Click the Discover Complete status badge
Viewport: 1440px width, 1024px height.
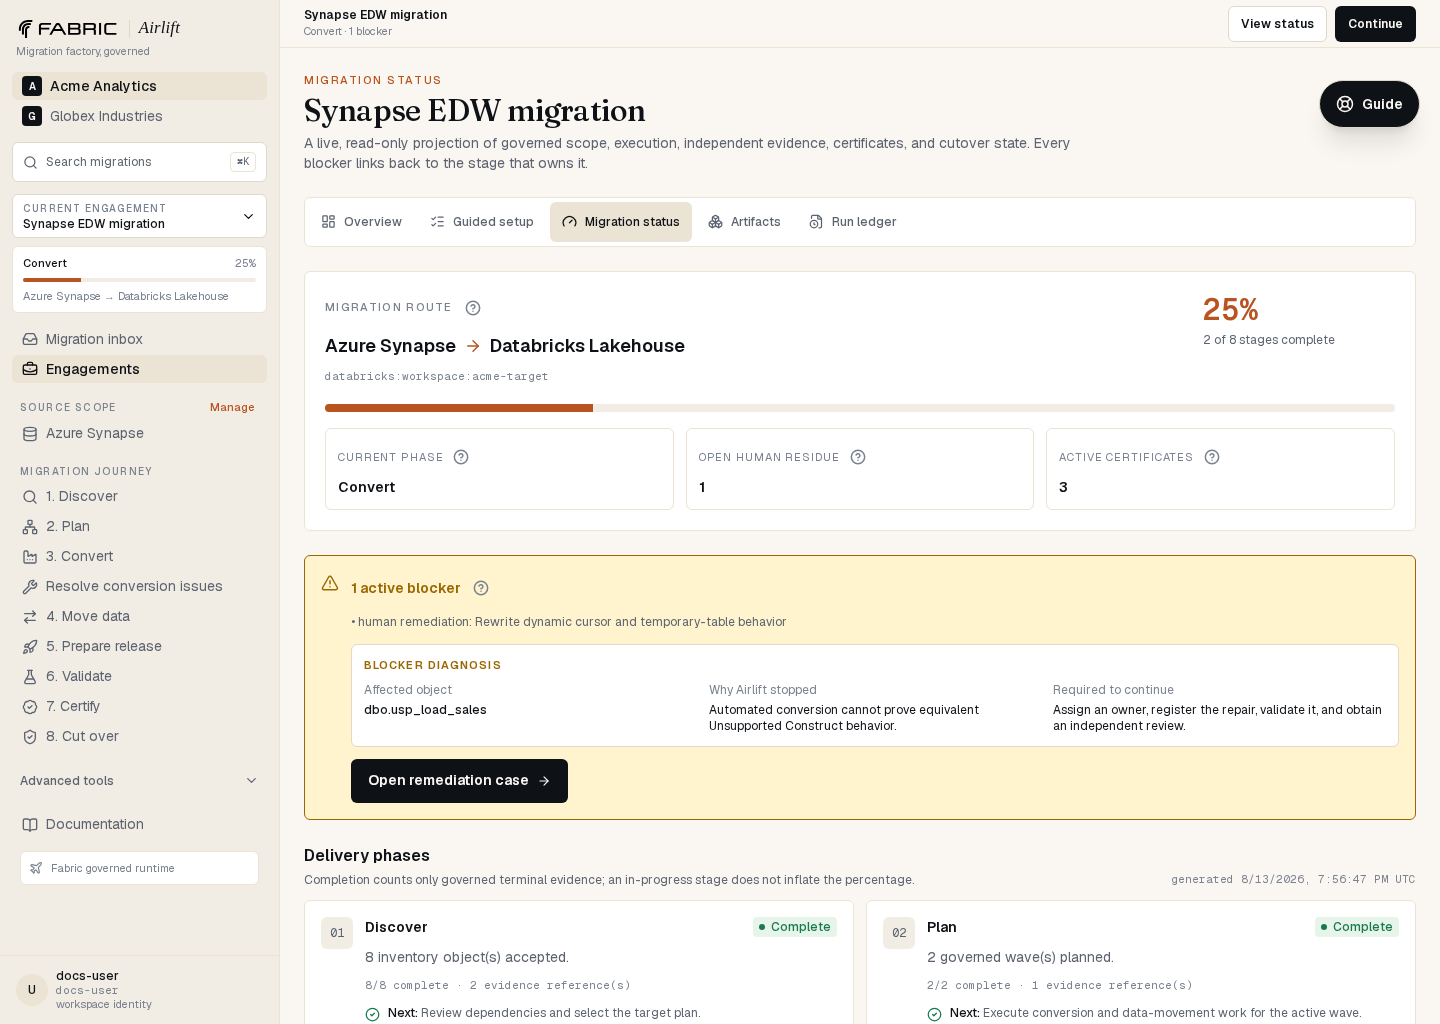tap(795, 927)
